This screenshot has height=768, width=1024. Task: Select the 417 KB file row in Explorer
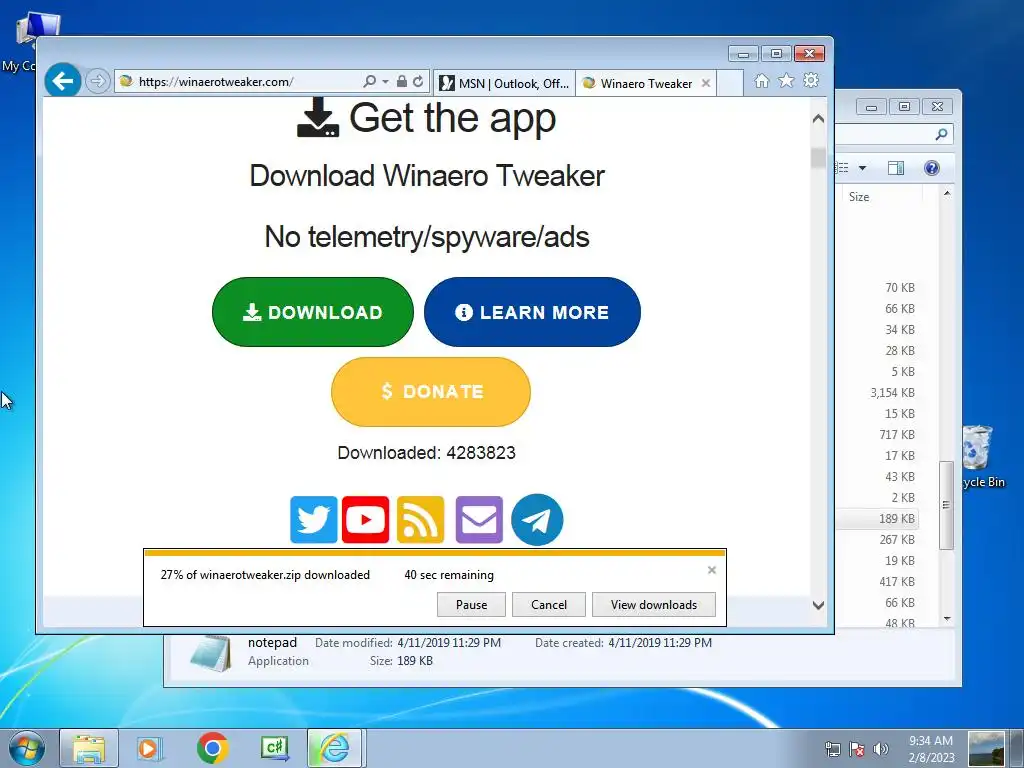point(877,582)
